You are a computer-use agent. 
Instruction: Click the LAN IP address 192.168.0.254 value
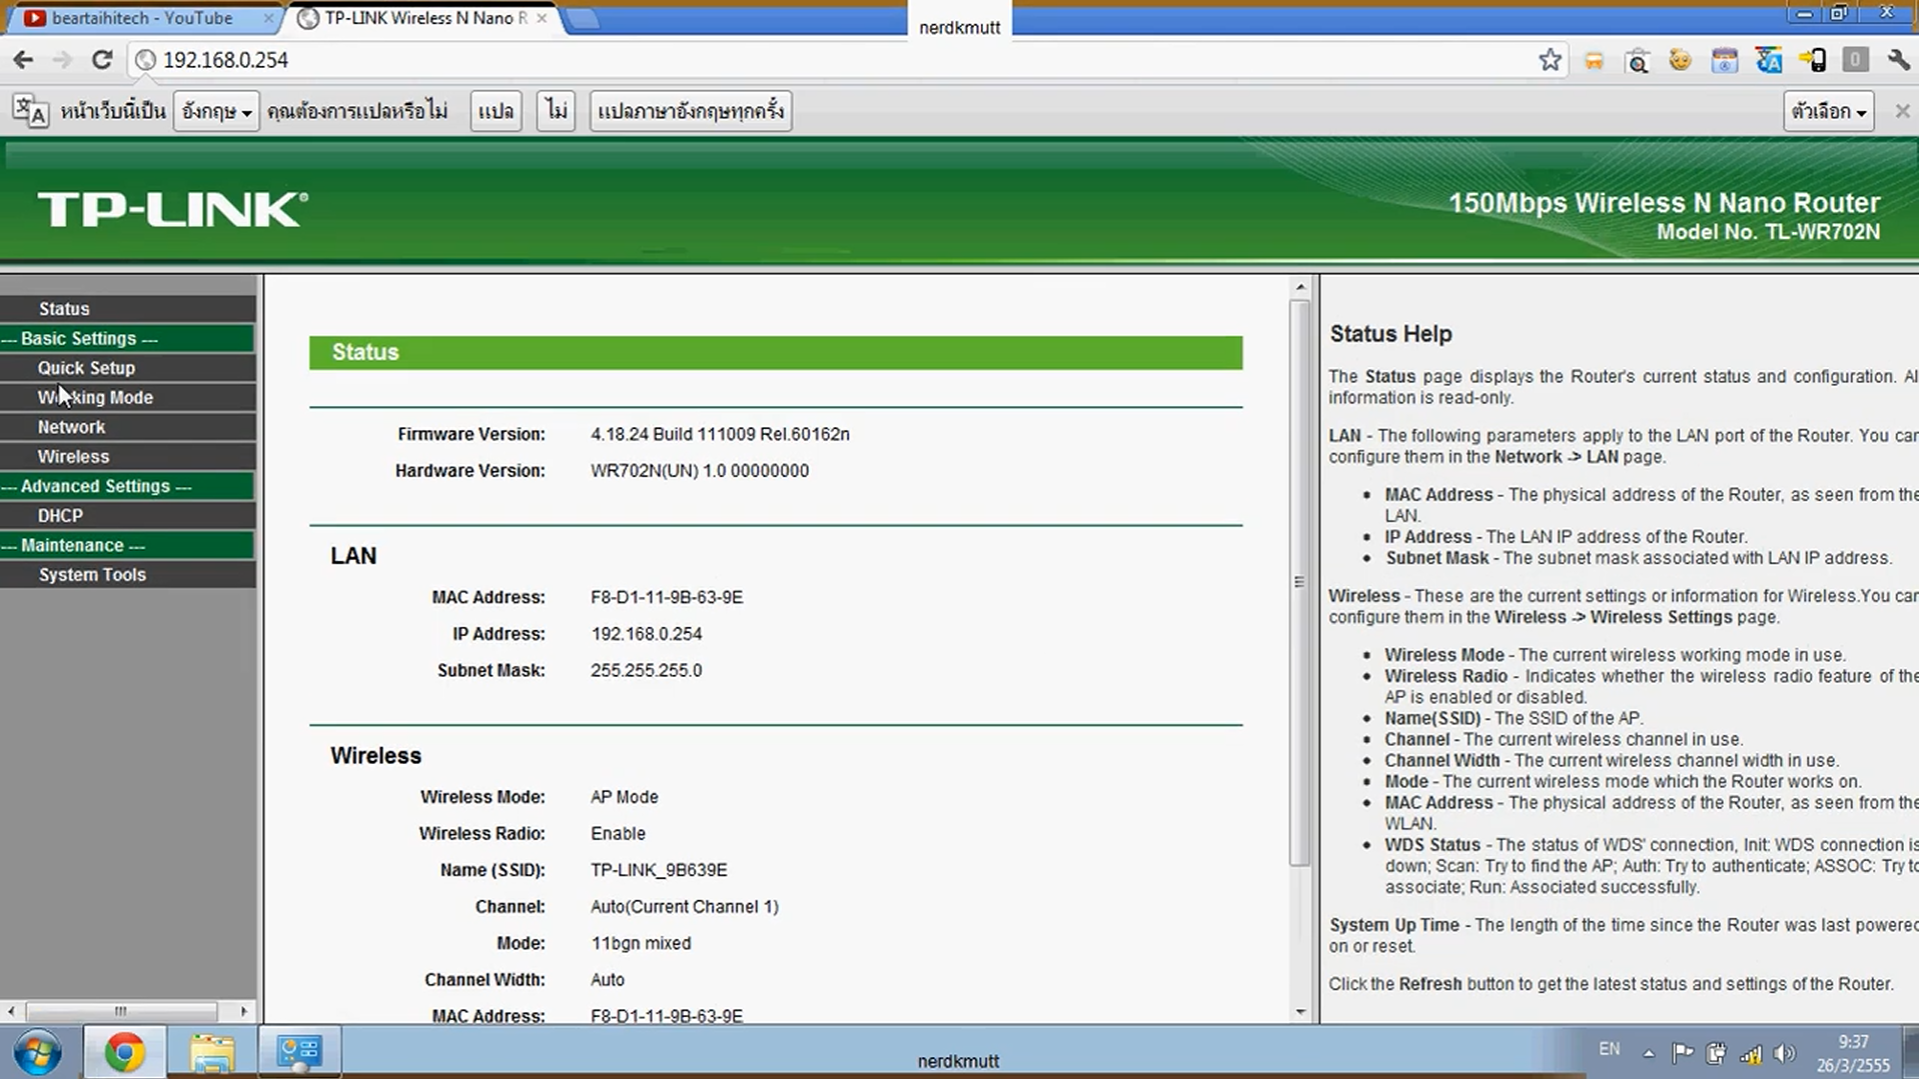click(x=646, y=634)
